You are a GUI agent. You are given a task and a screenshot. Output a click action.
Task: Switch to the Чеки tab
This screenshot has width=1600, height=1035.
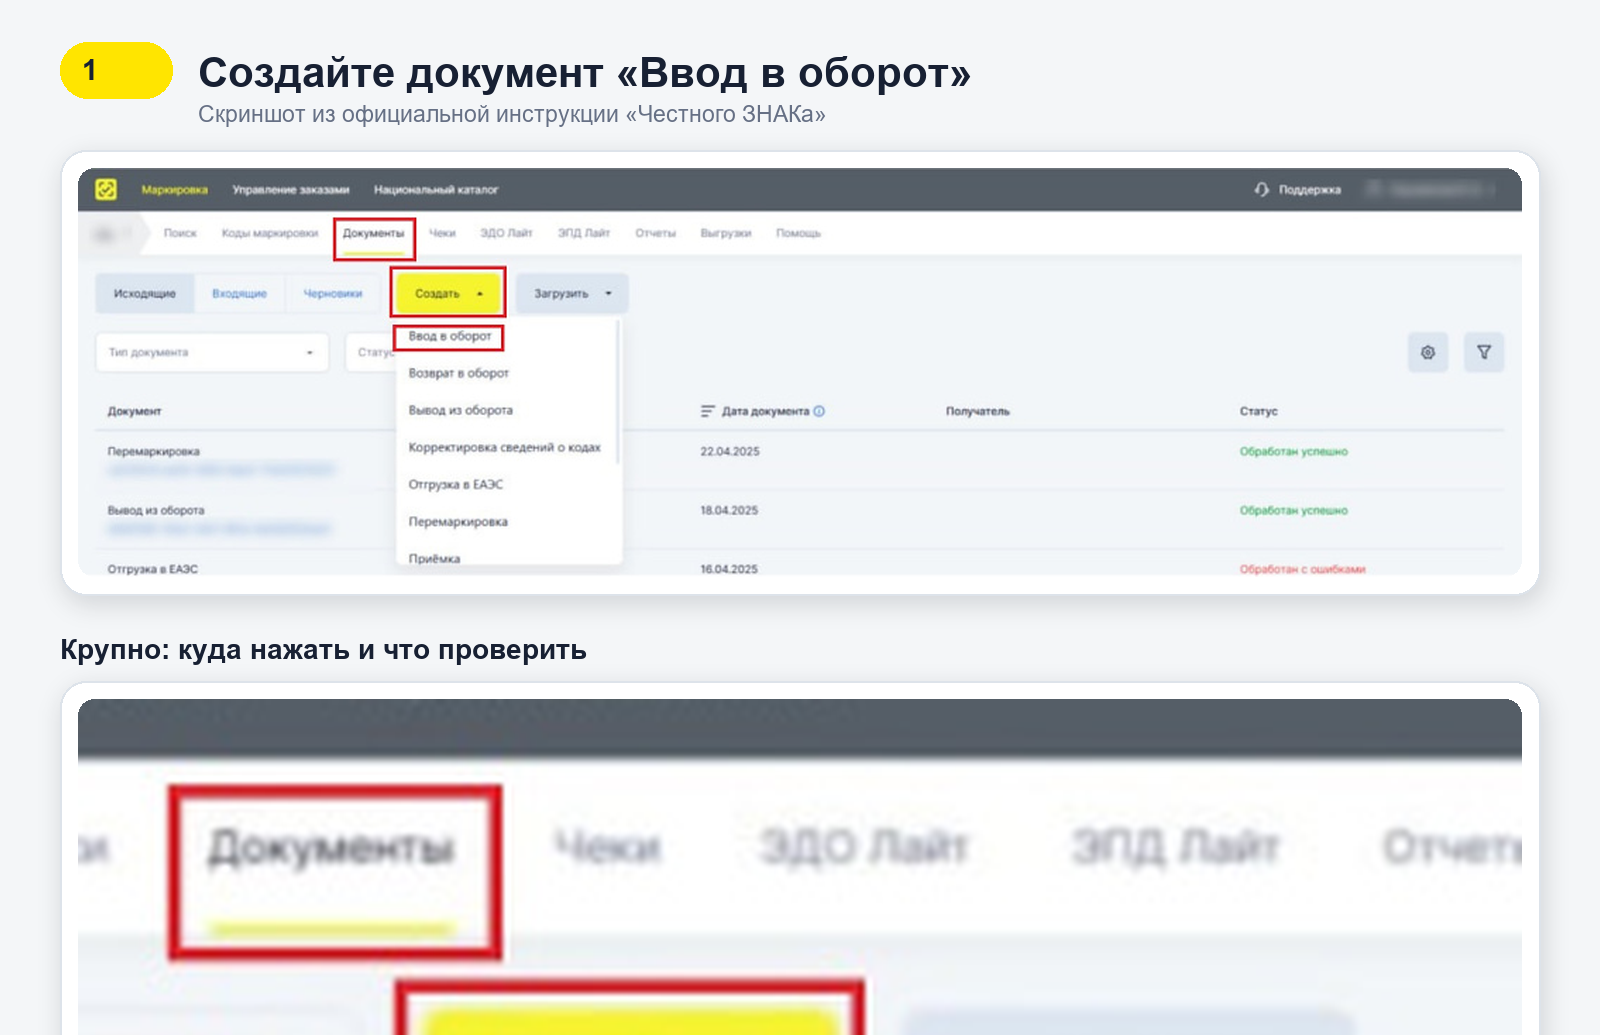click(442, 233)
